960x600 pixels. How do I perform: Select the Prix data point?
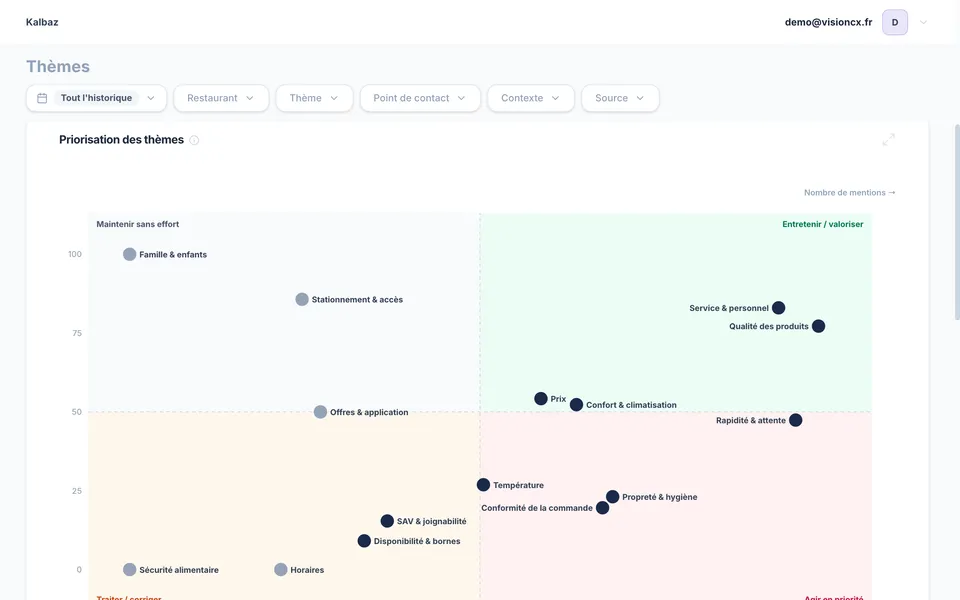(x=541, y=399)
